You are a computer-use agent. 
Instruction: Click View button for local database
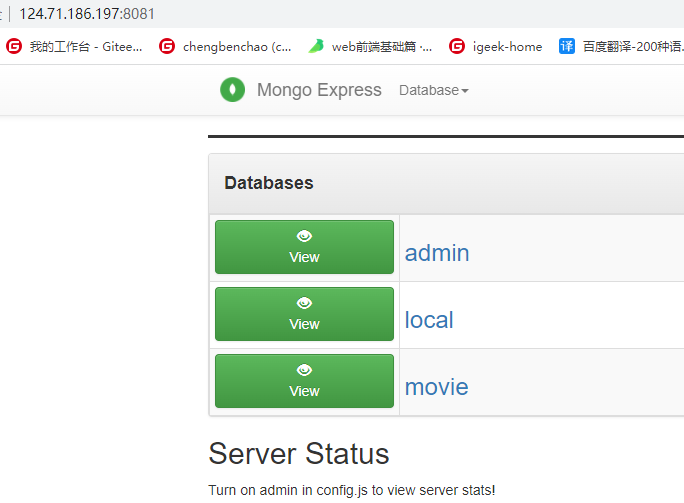tap(304, 314)
